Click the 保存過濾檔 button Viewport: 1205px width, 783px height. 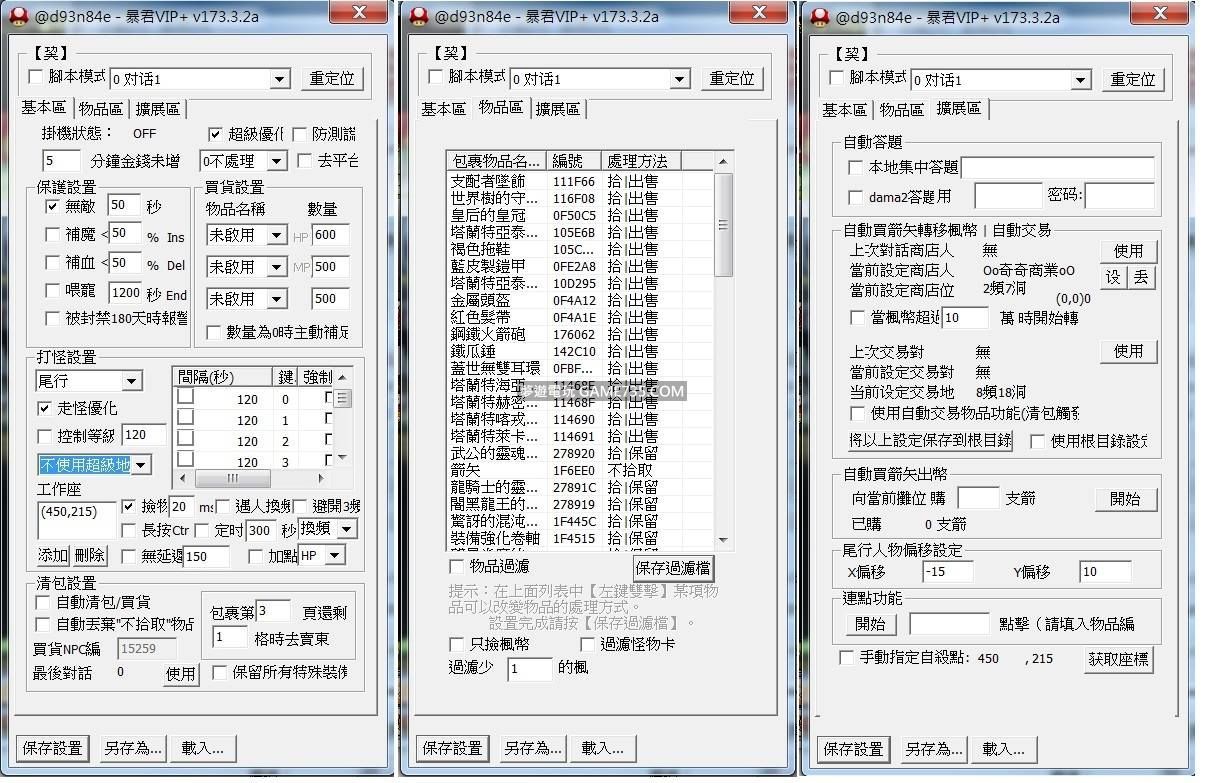coord(673,568)
